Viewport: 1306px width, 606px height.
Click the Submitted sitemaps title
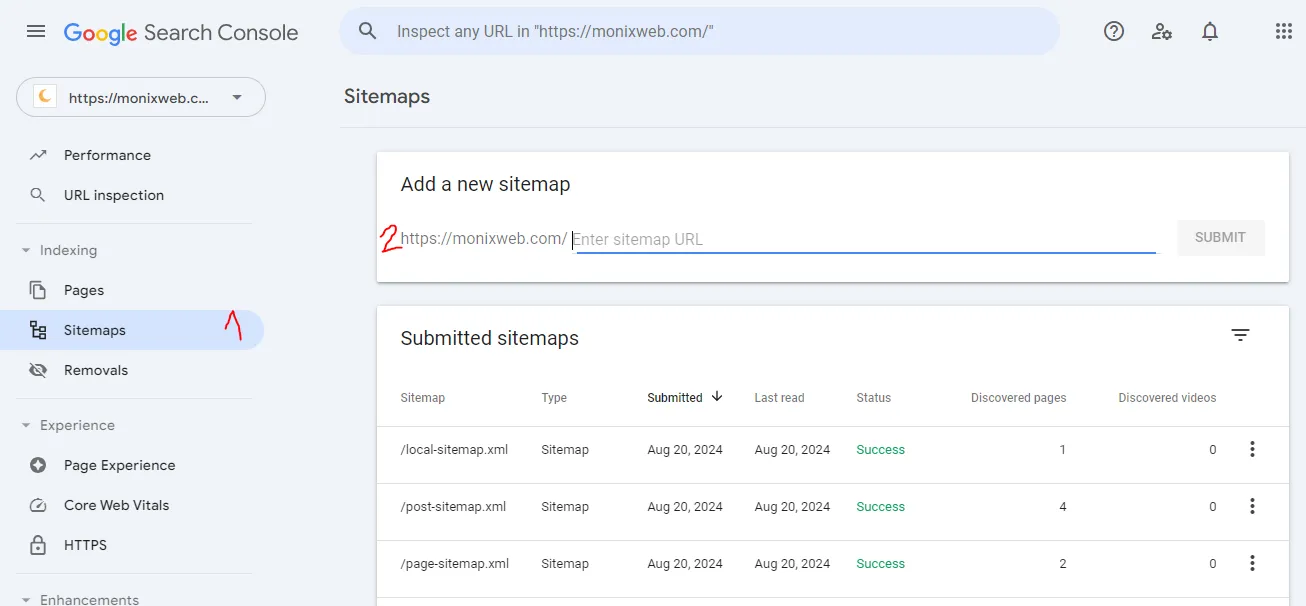(489, 338)
